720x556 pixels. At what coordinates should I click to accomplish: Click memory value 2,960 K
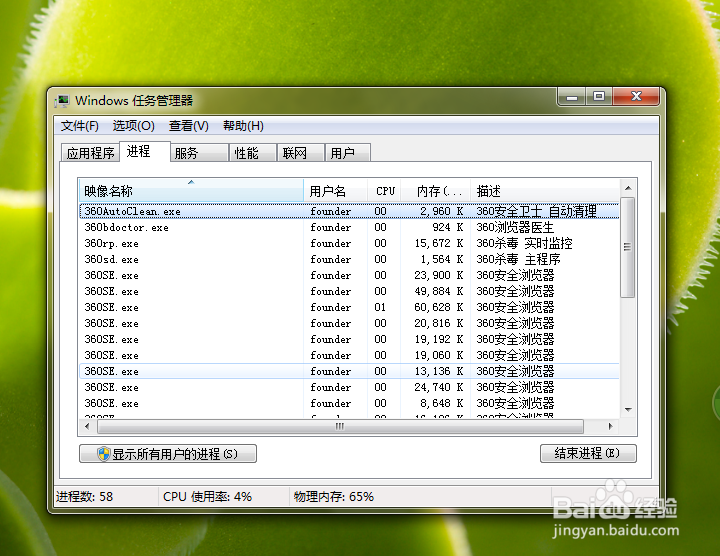pos(442,211)
